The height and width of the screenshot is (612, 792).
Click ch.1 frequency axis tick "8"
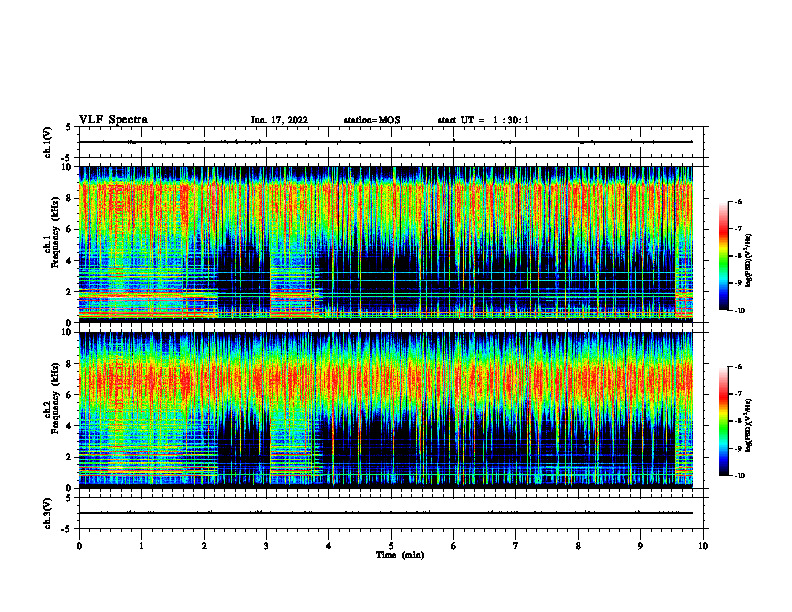pos(70,198)
